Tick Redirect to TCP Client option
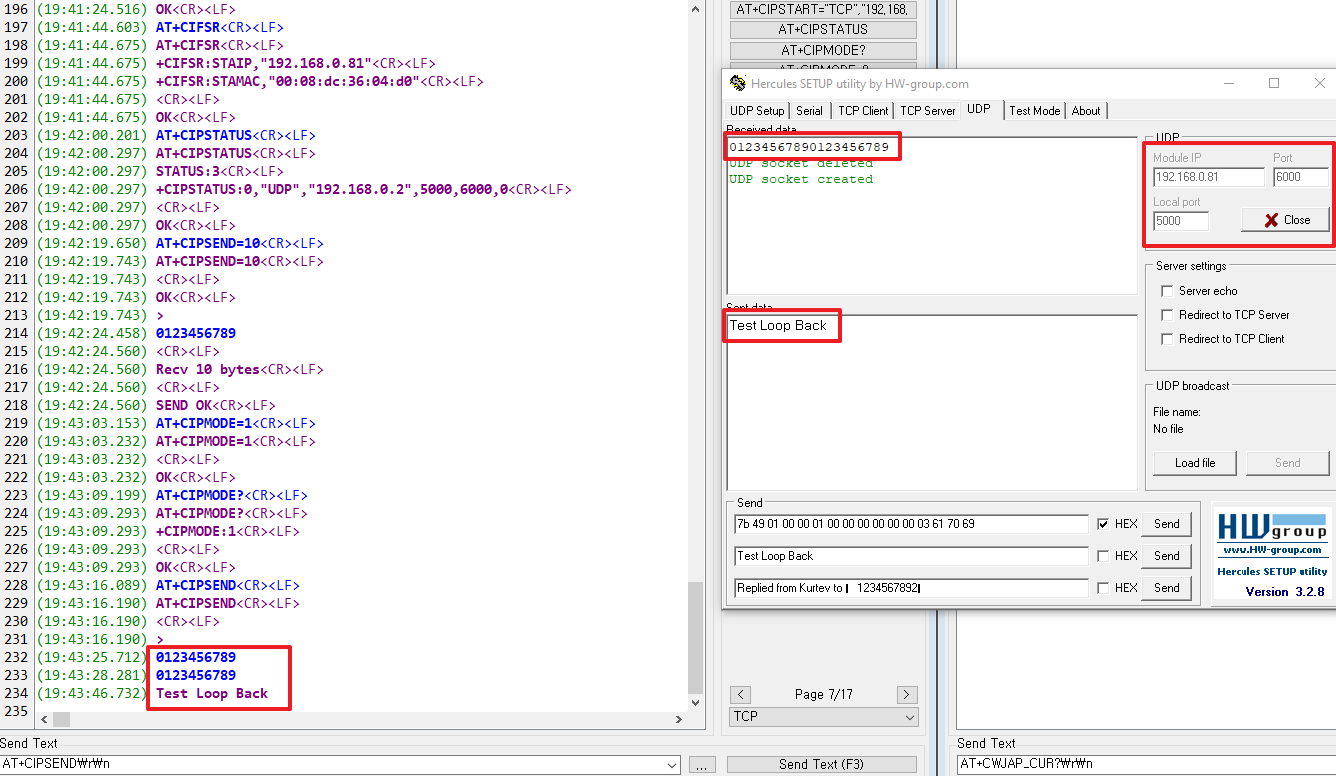The image size is (1336, 776). (1167, 339)
